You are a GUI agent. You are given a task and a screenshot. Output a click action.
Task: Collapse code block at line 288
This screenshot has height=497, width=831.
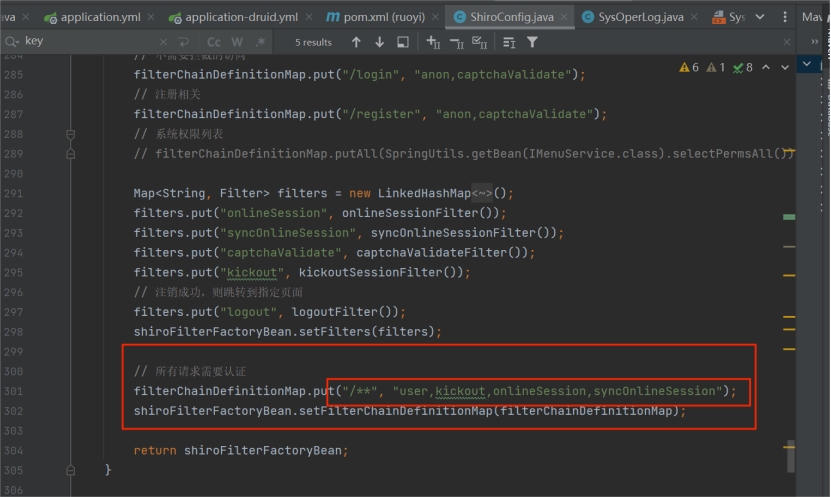pos(71,134)
